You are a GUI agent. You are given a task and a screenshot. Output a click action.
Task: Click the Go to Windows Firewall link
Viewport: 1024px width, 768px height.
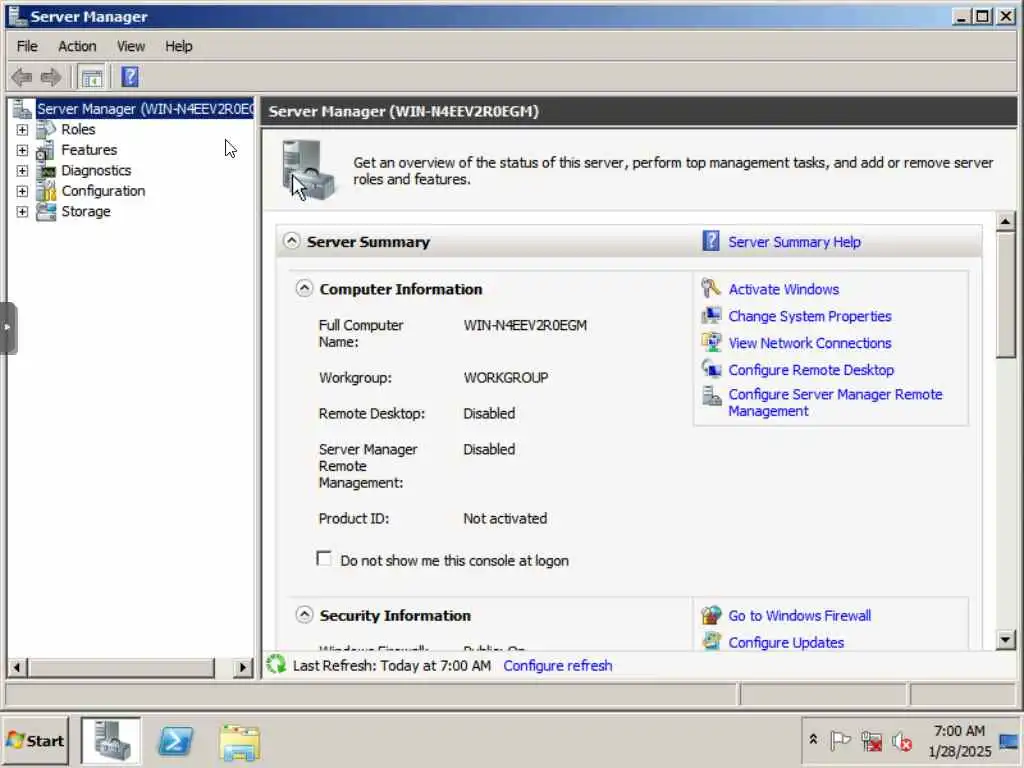tap(799, 616)
